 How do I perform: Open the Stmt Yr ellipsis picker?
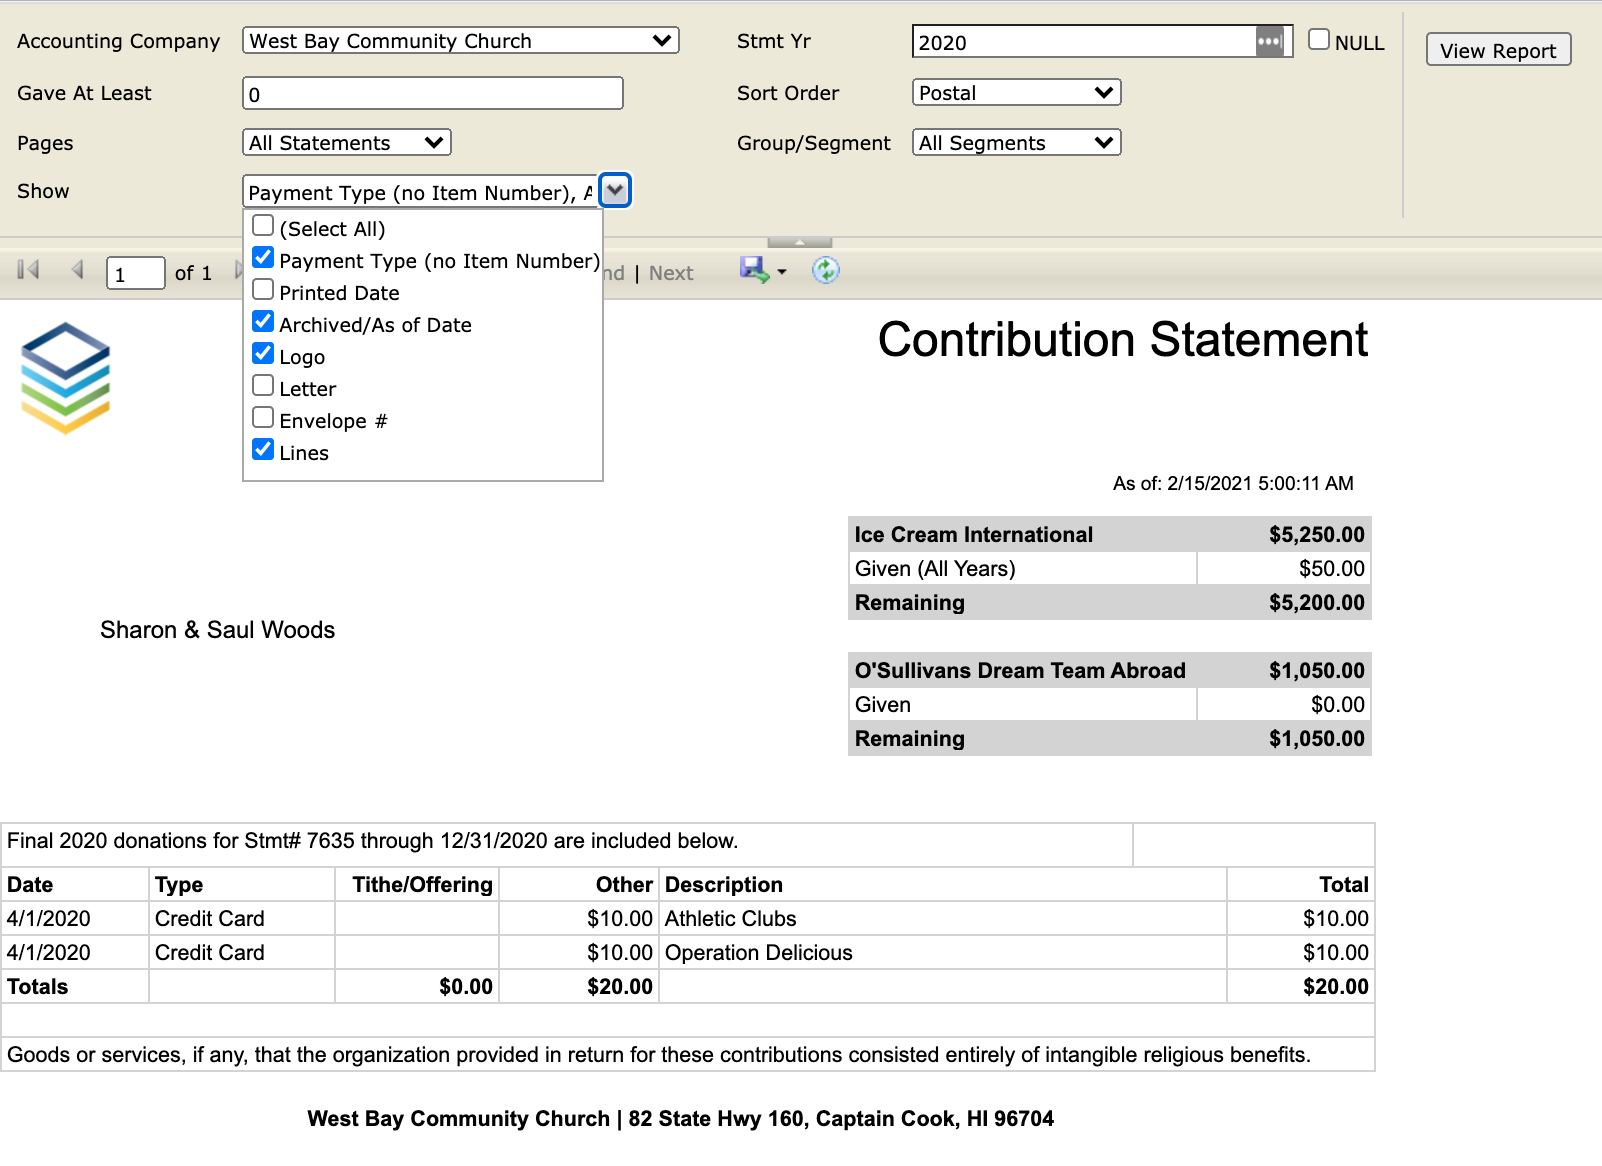click(x=1269, y=41)
